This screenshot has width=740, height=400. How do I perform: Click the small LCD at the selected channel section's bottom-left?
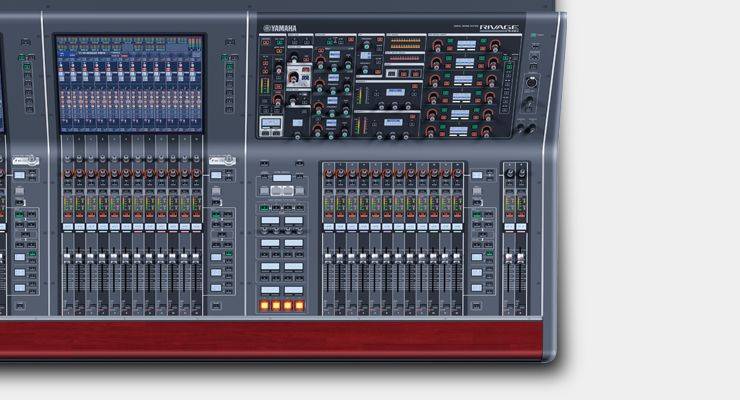click(x=269, y=121)
